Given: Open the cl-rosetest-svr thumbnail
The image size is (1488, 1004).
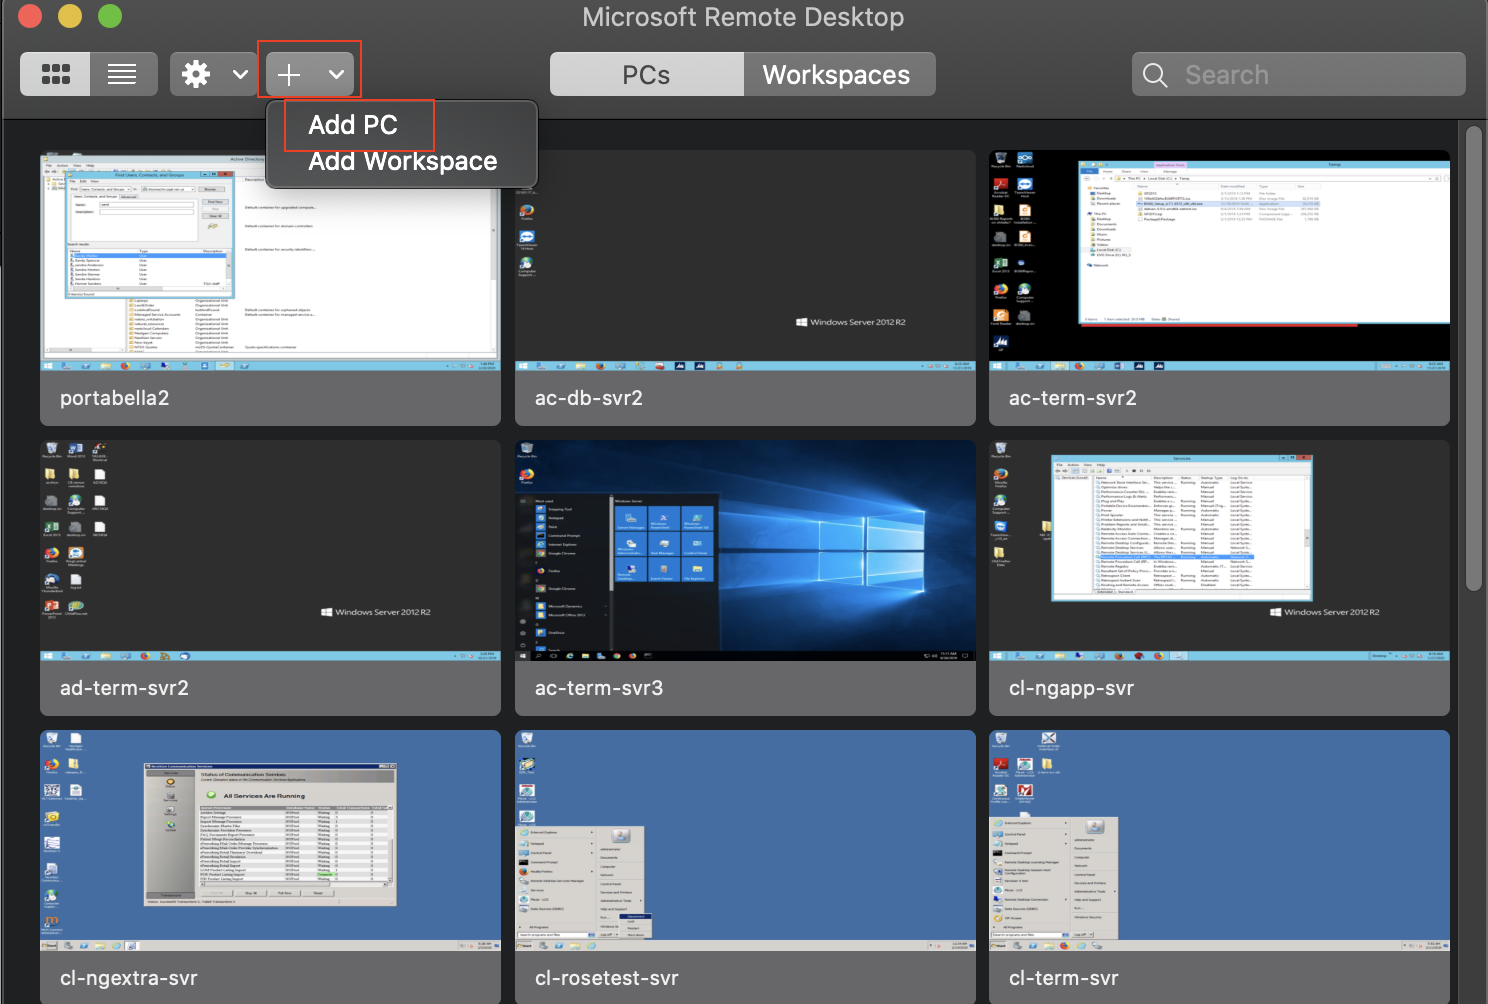Looking at the screenshot, I should pyautogui.click(x=745, y=841).
